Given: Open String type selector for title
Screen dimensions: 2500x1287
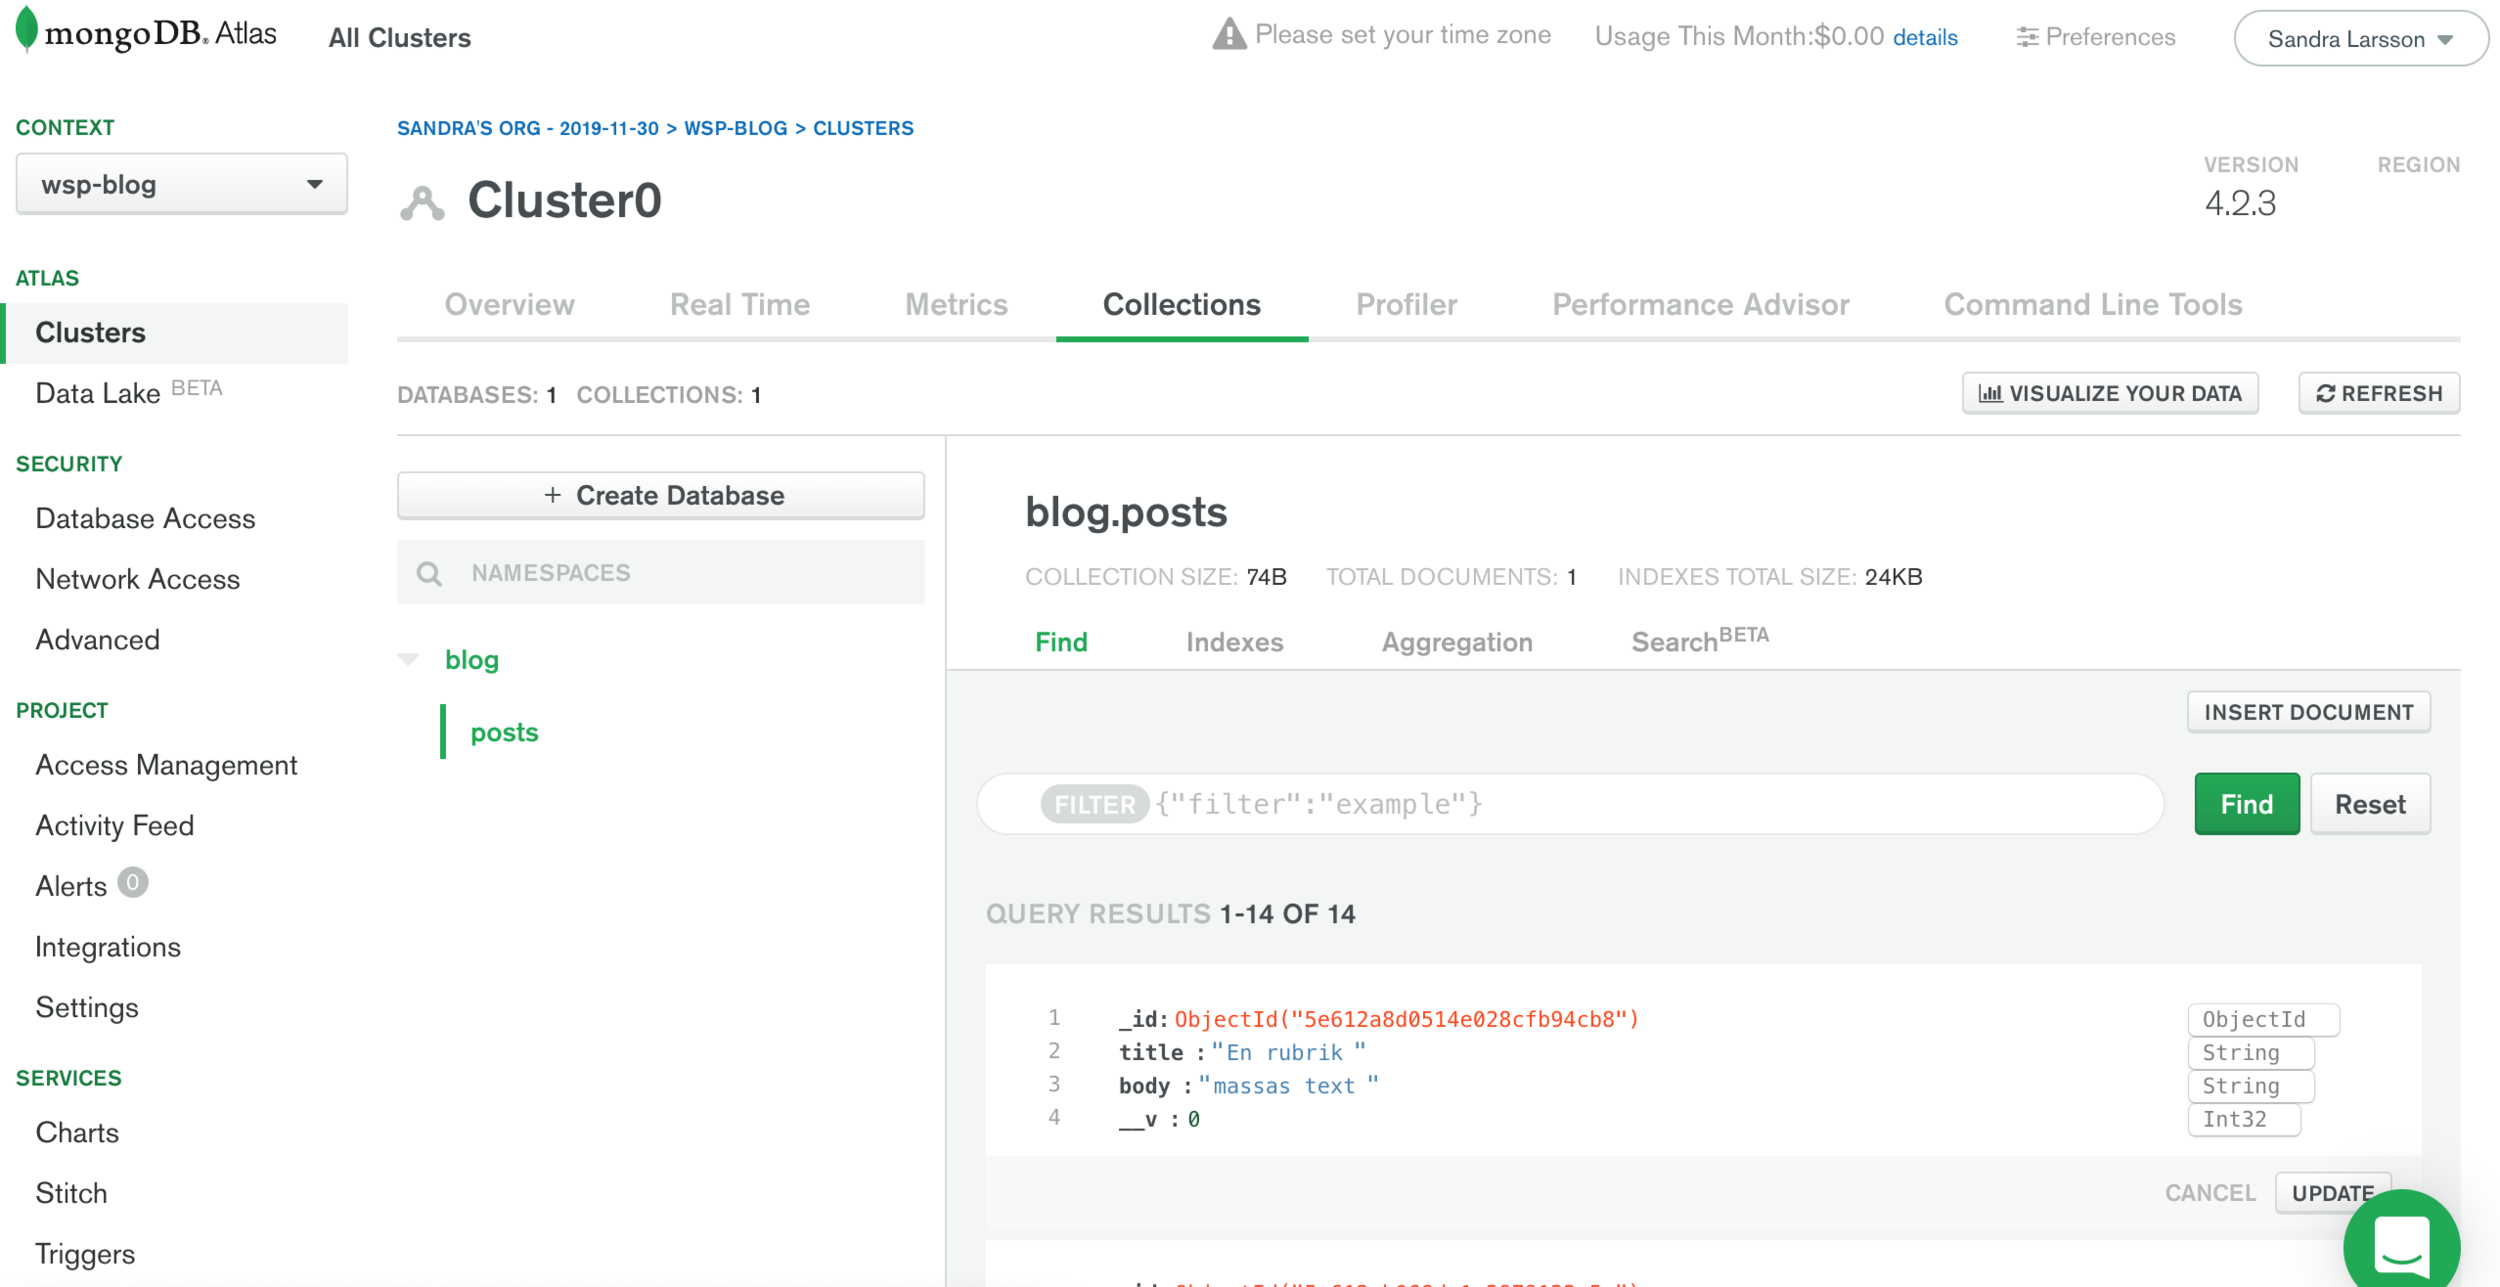Looking at the screenshot, I should pyautogui.click(x=2250, y=1052).
